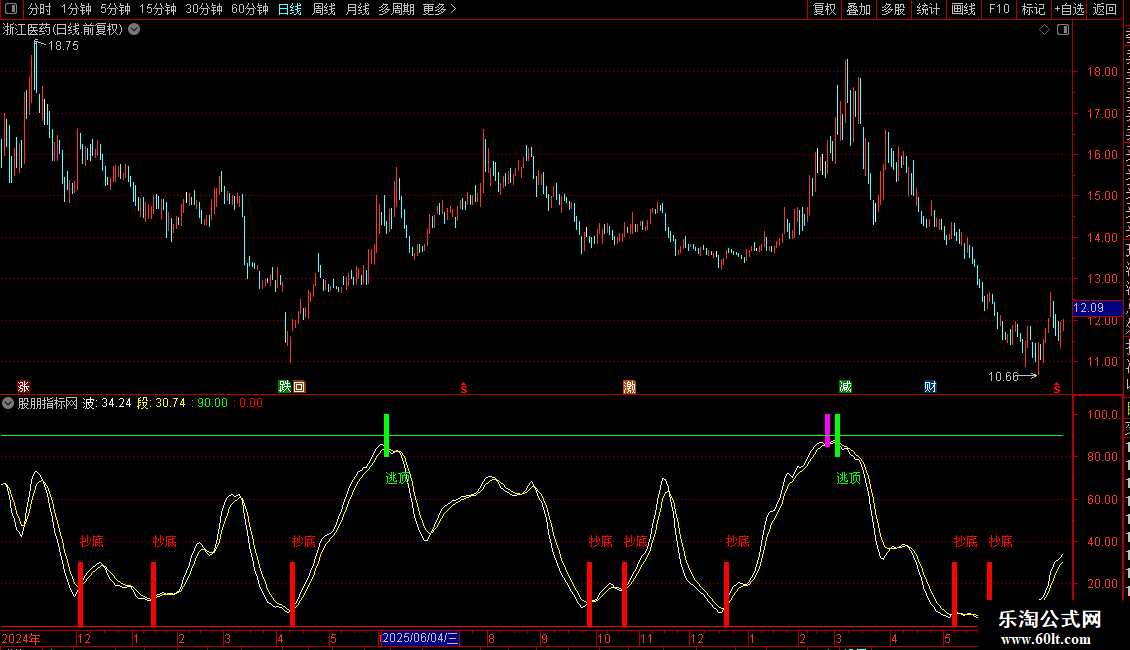Click the red $ marker below the June candles
Image resolution: width=1130 pixels, height=650 pixels.
(463, 388)
